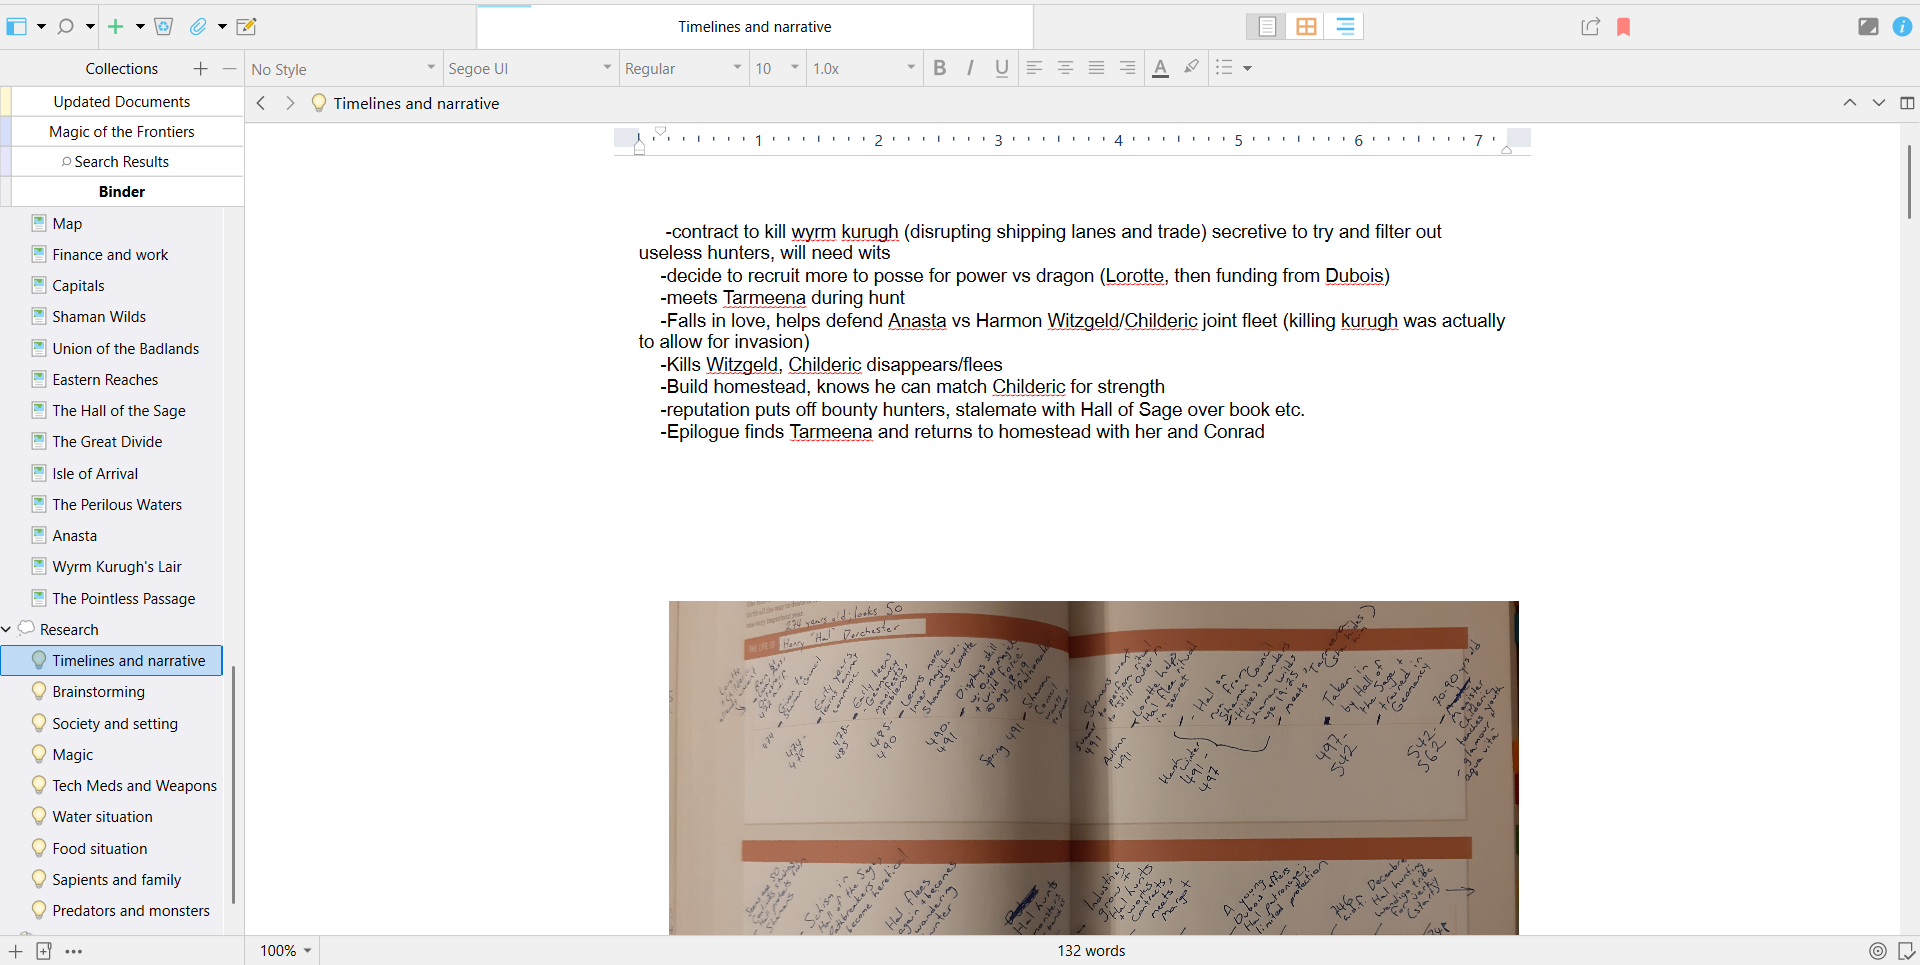Click the Compile share icon
This screenshot has width=1920, height=965.
[1590, 27]
